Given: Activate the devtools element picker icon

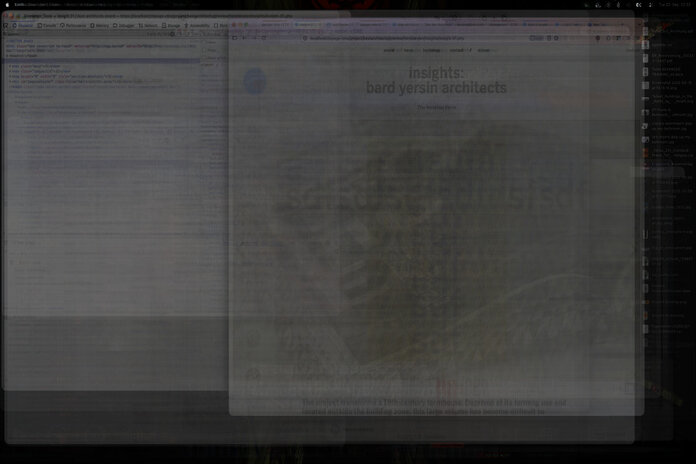Looking at the screenshot, I should [7, 26].
